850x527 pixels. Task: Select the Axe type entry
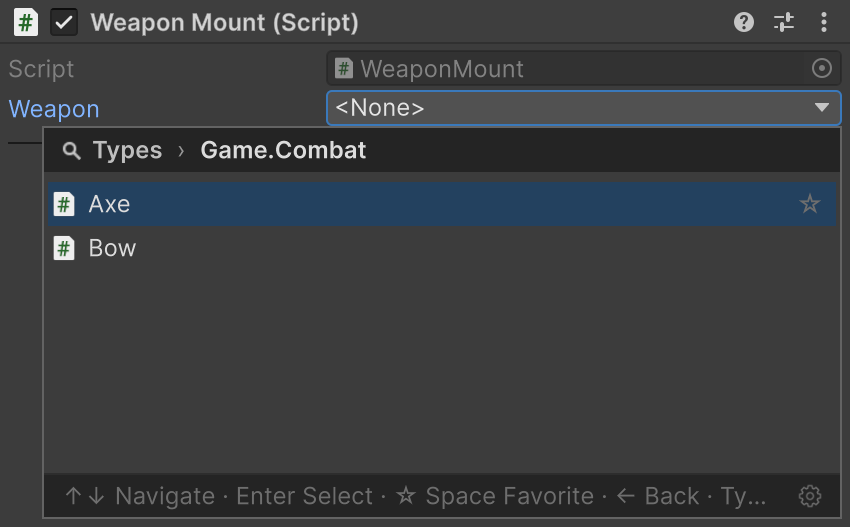(x=442, y=204)
